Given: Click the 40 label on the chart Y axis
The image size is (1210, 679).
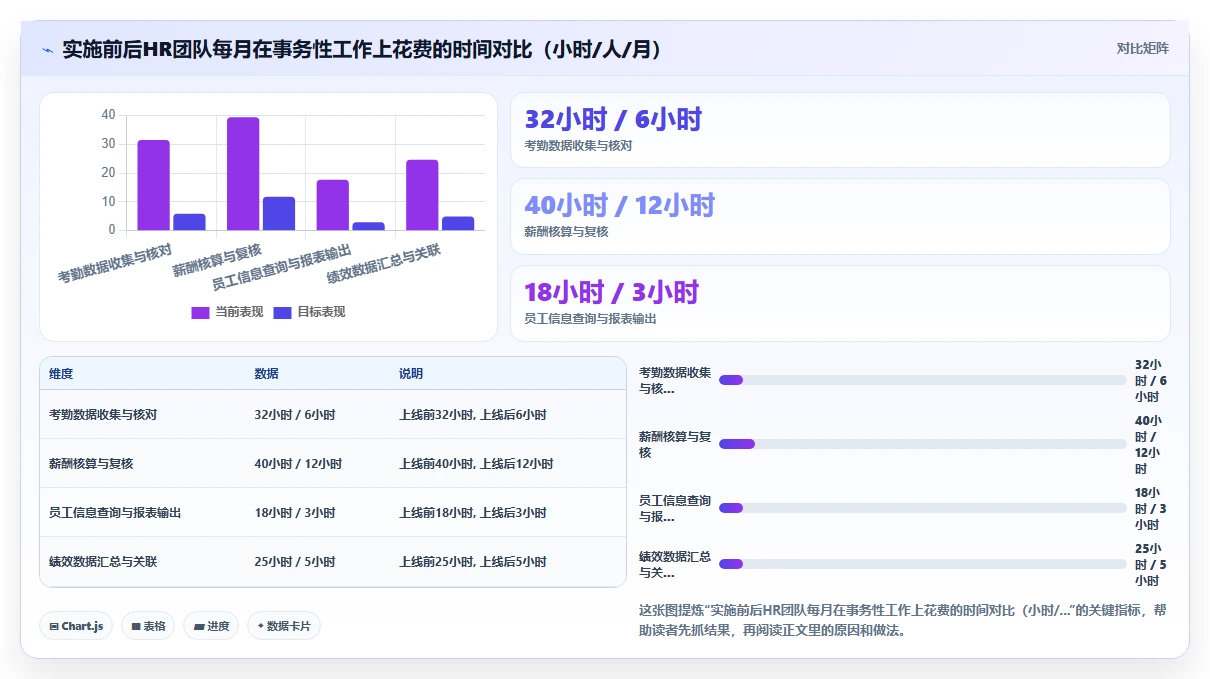Looking at the screenshot, I should point(109,115).
